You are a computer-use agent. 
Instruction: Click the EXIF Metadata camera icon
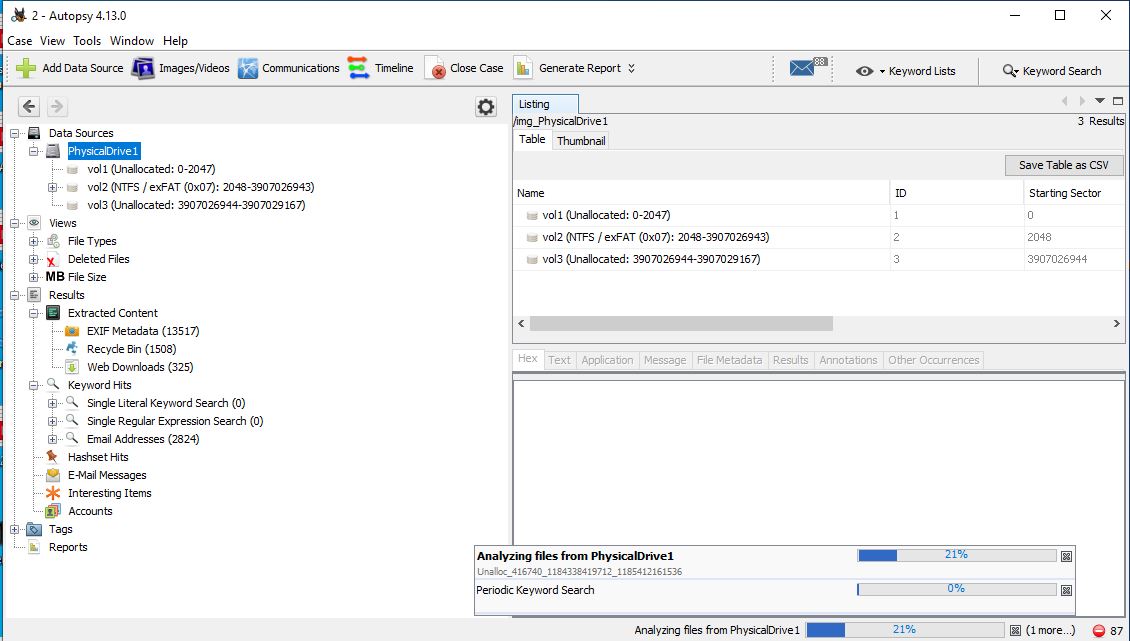pyautogui.click(x=72, y=331)
